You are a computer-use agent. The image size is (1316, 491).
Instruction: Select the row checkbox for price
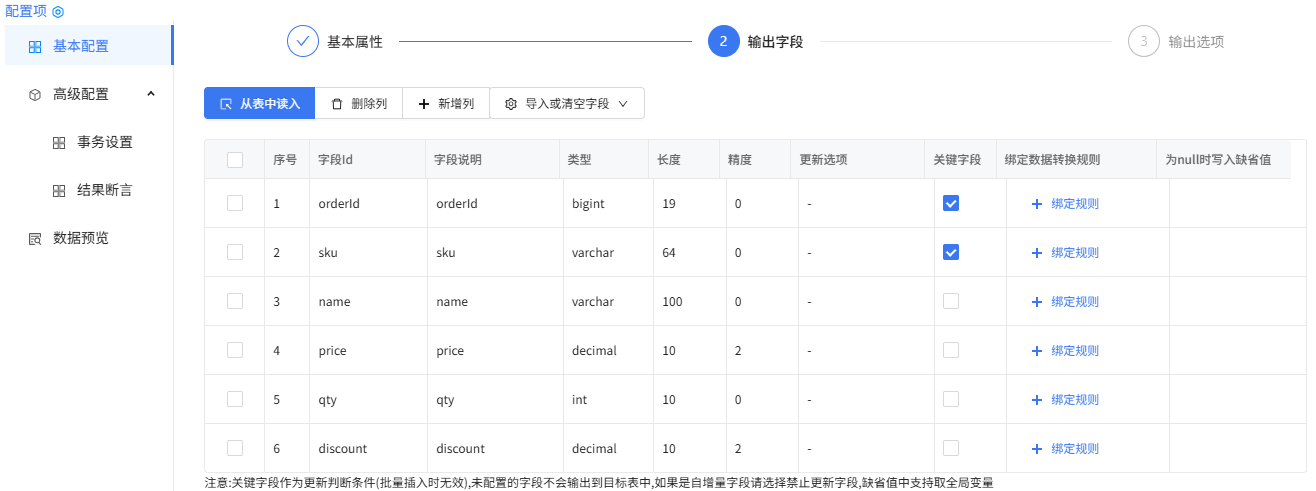click(235, 350)
